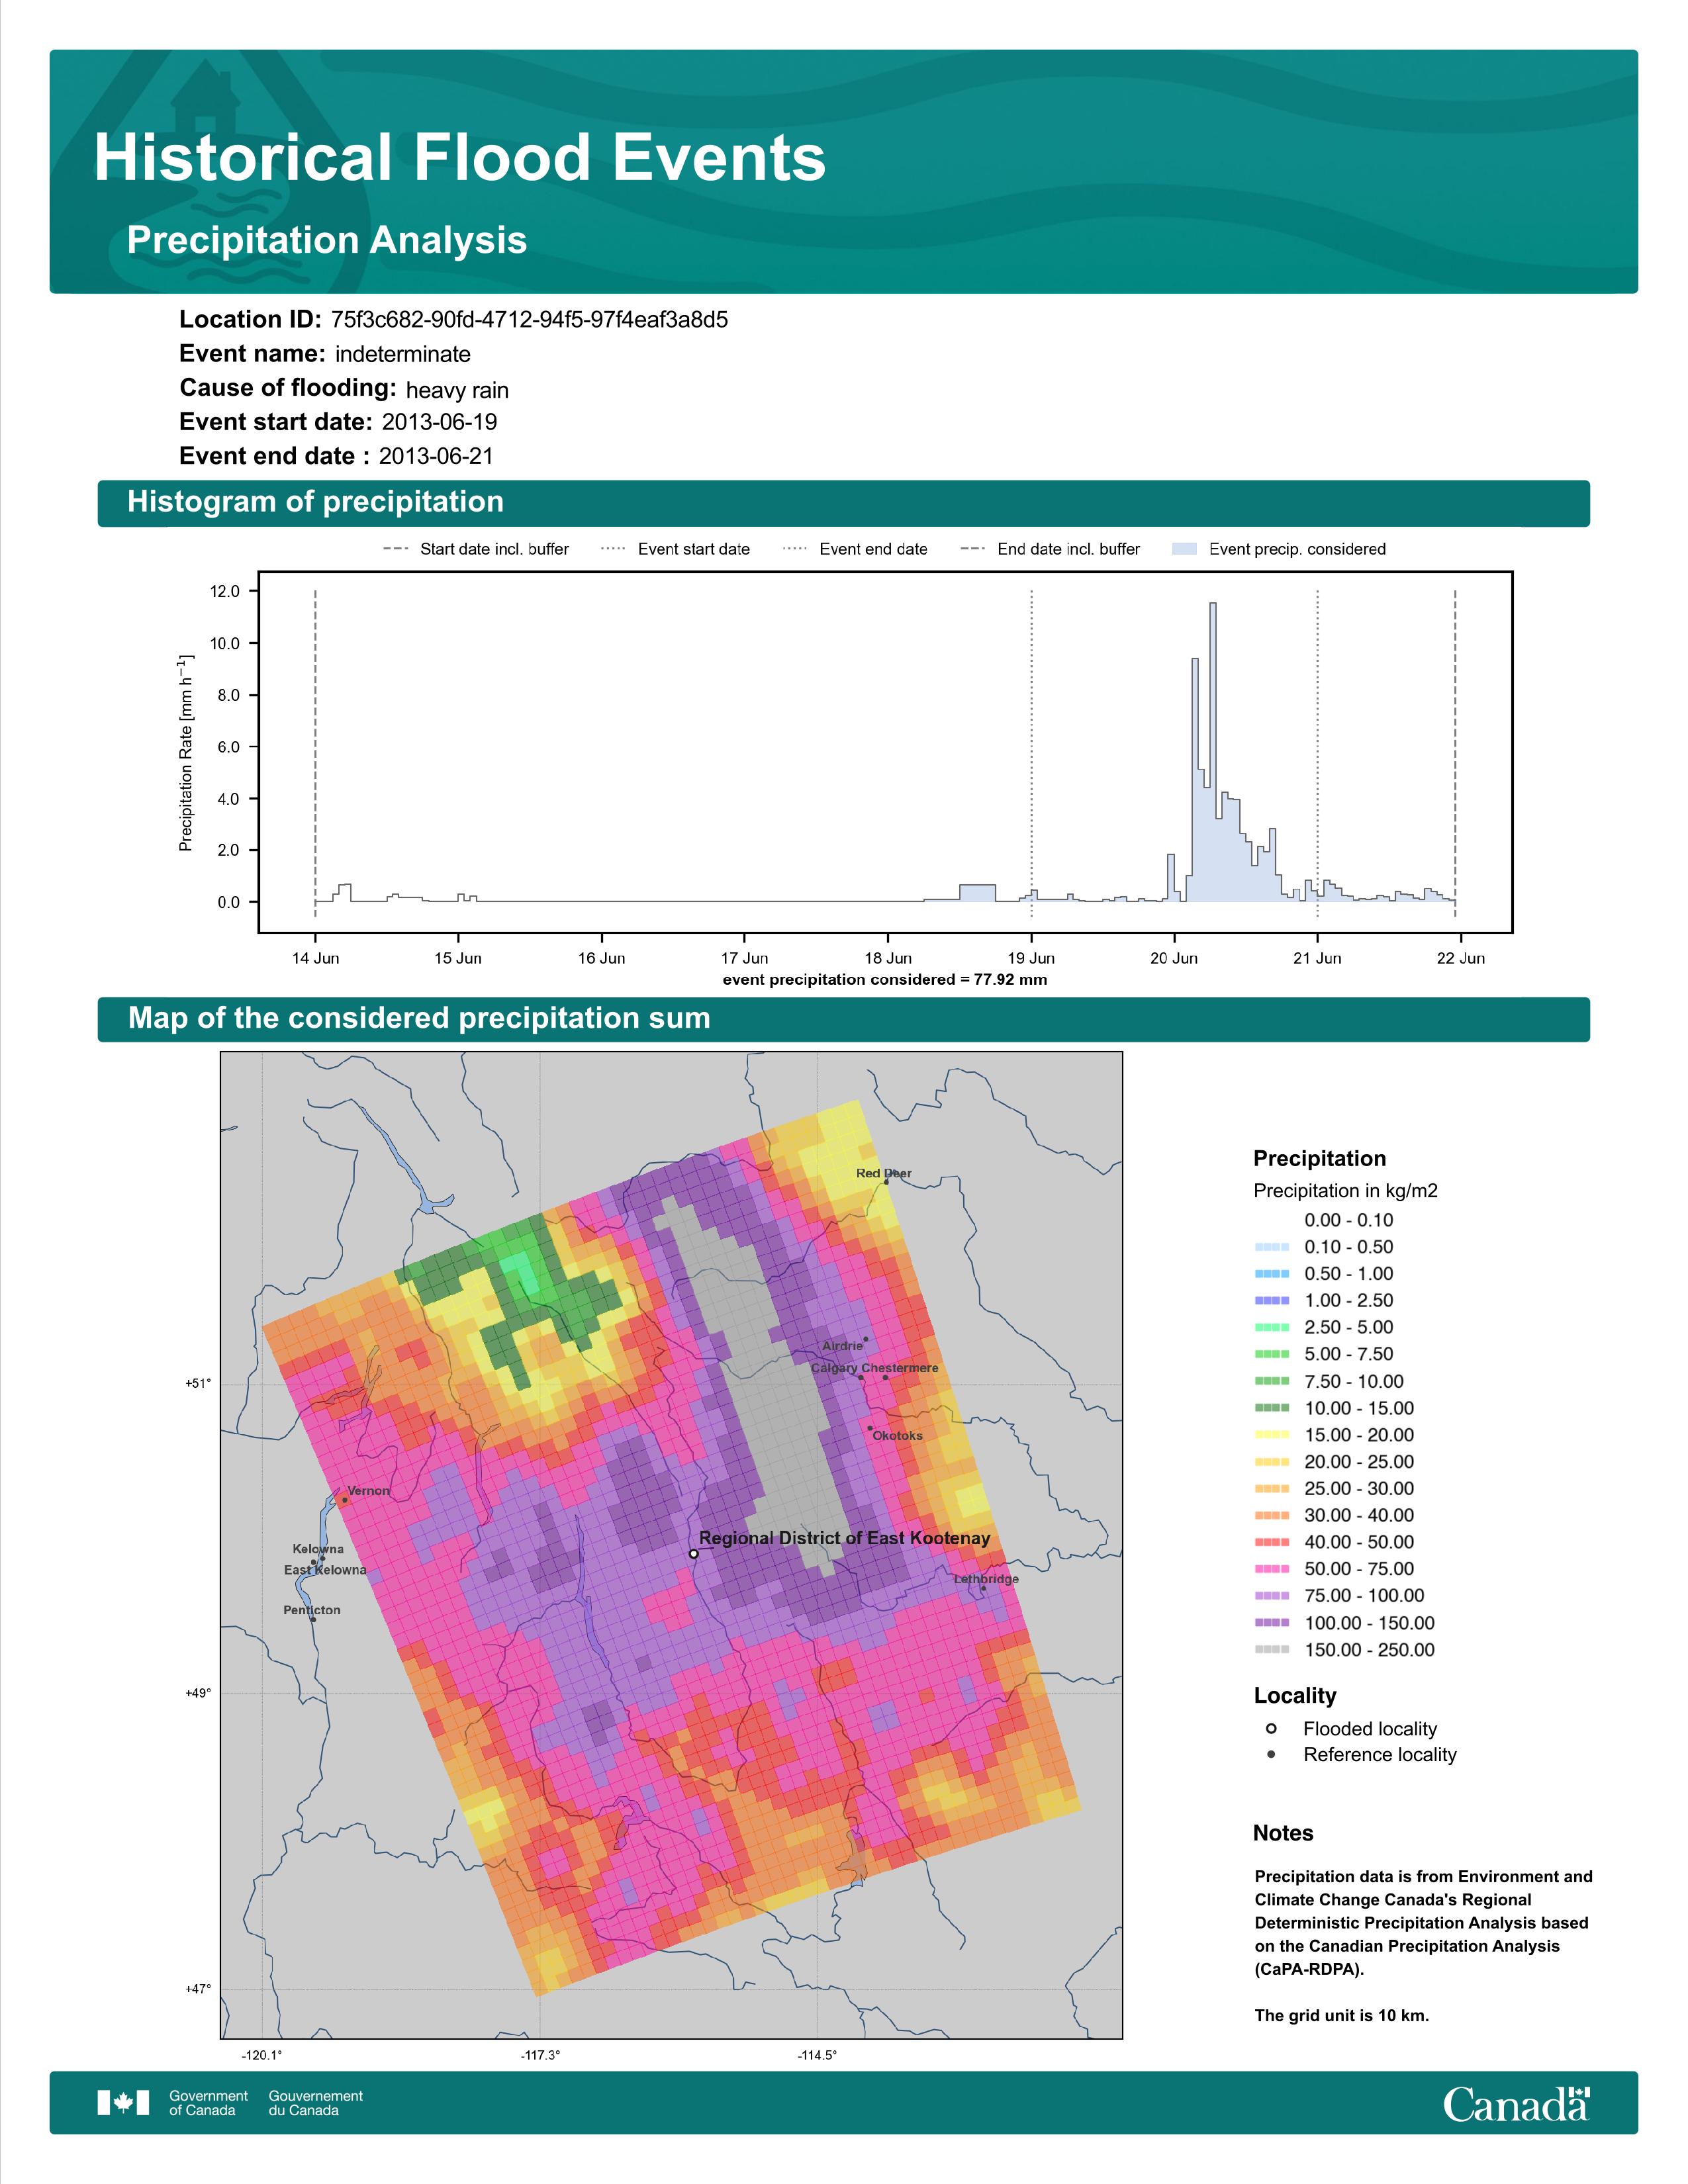
Task: Click the flooded locality marker on map
Action: [x=693, y=1554]
